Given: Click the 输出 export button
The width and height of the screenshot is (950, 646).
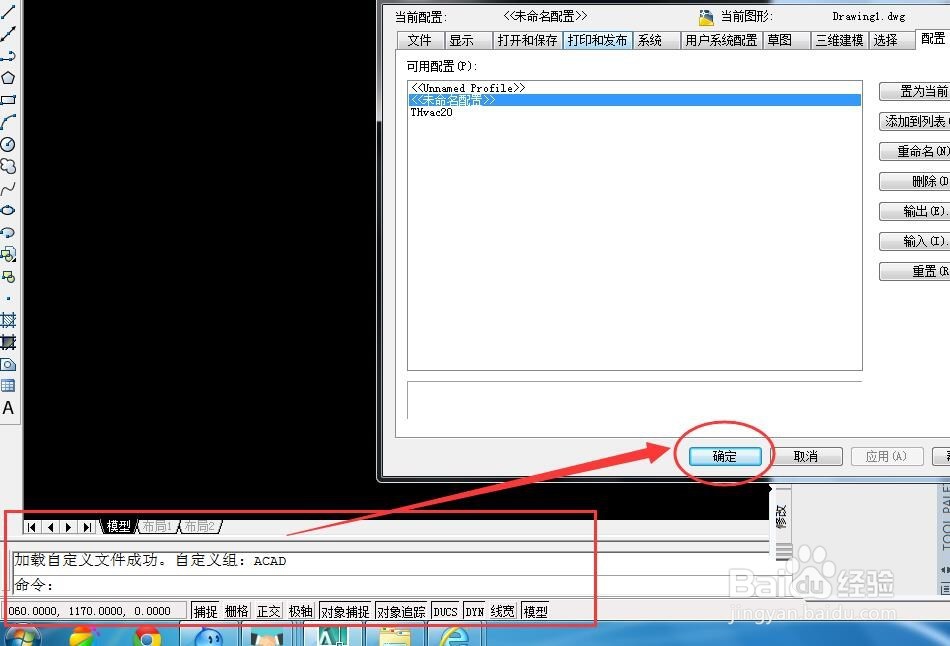Looking at the screenshot, I should pos(915,211).
